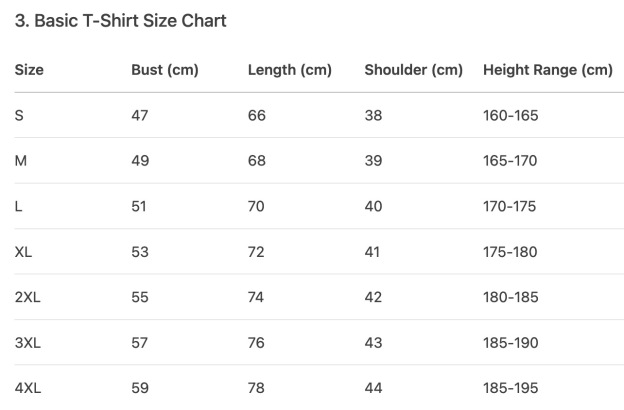Select bust value 57 in 3XL row
The height and width of the screenshot is (410, 624).
(139, 343)
